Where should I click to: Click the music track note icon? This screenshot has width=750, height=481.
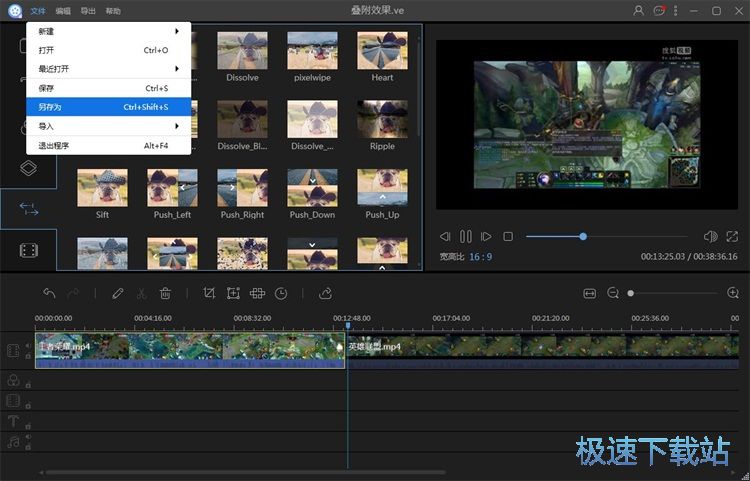(x=13, y=442)
